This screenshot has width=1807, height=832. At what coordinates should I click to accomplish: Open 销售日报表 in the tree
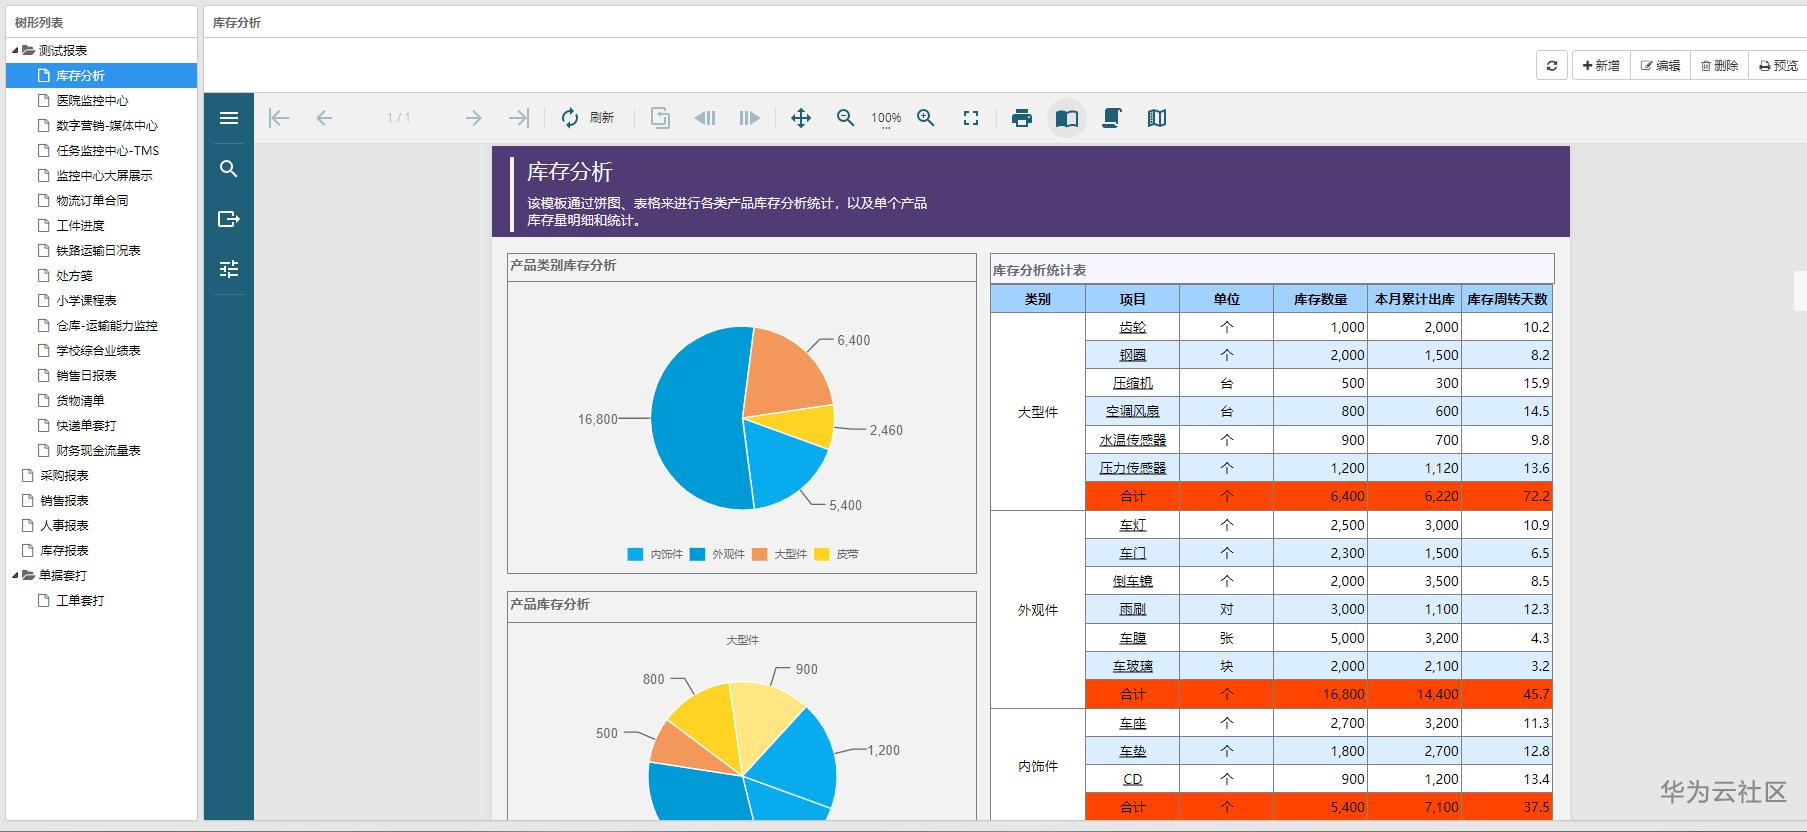tap(86, 375)
